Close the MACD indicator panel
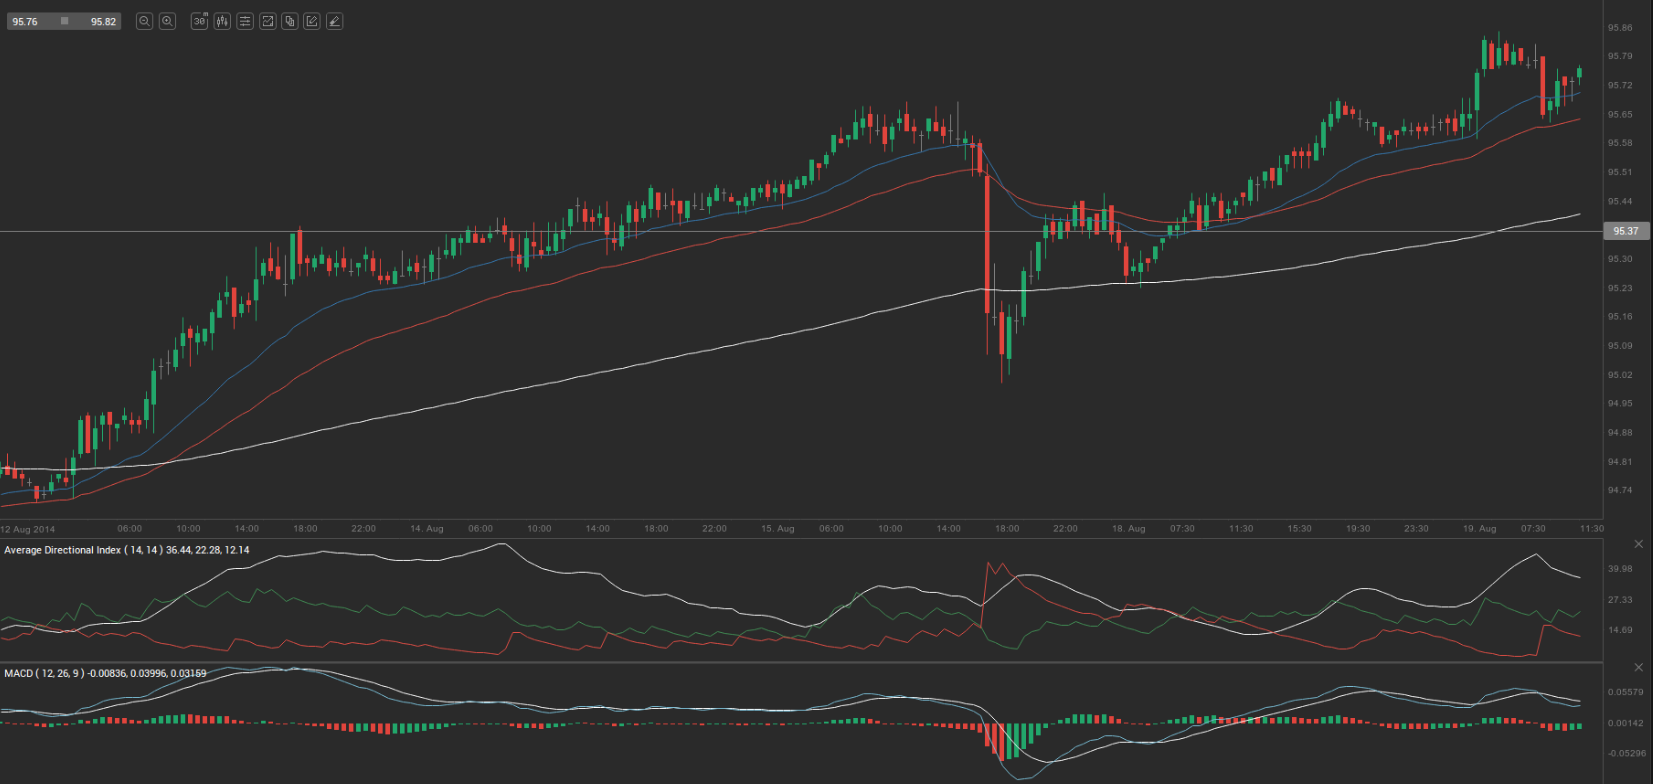Screen dimensions: 1653x784 [1638, 667]
